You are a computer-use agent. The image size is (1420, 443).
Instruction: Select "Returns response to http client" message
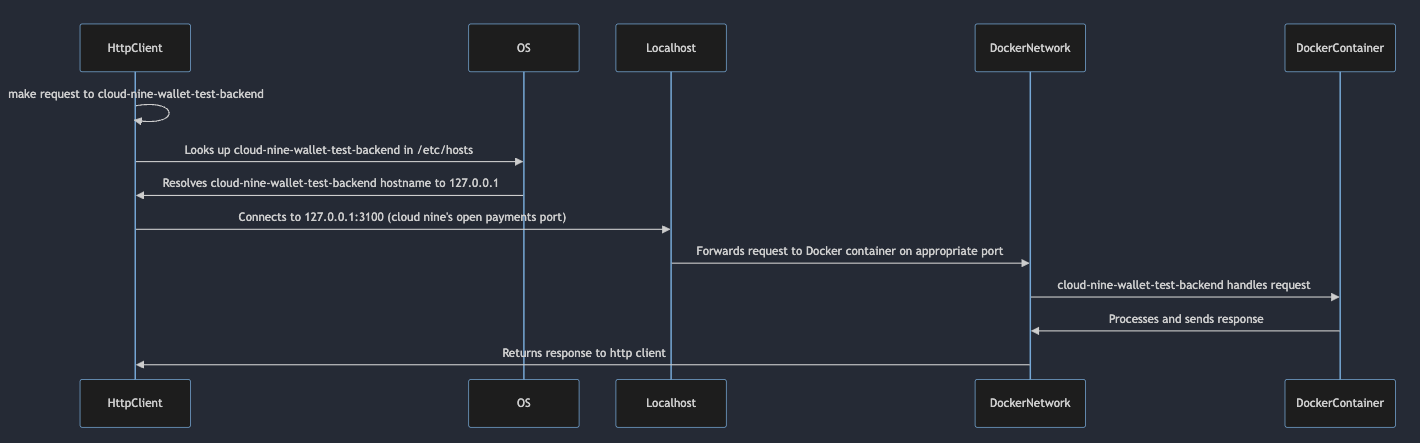coord(583,353)
